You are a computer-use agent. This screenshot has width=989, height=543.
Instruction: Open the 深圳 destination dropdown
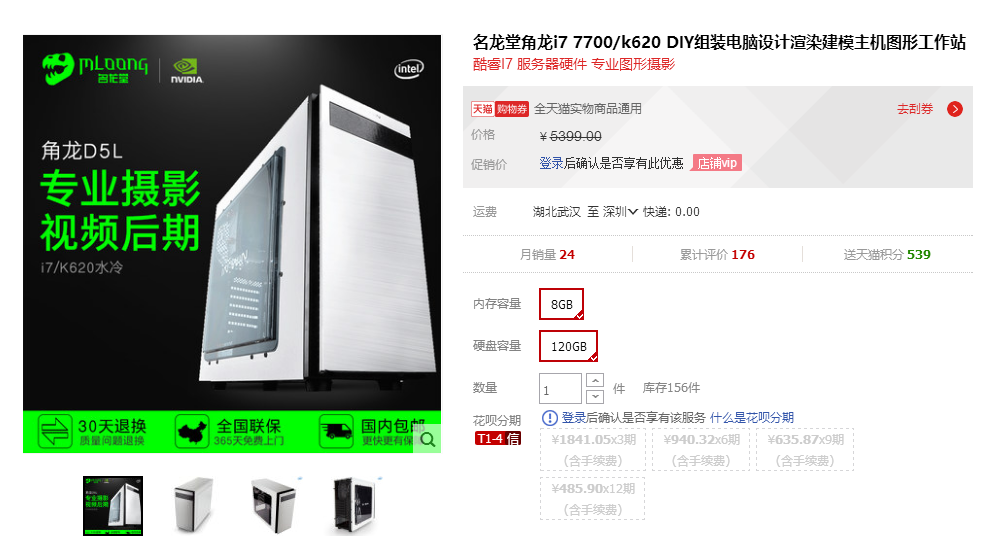click(x=620, y=212)
